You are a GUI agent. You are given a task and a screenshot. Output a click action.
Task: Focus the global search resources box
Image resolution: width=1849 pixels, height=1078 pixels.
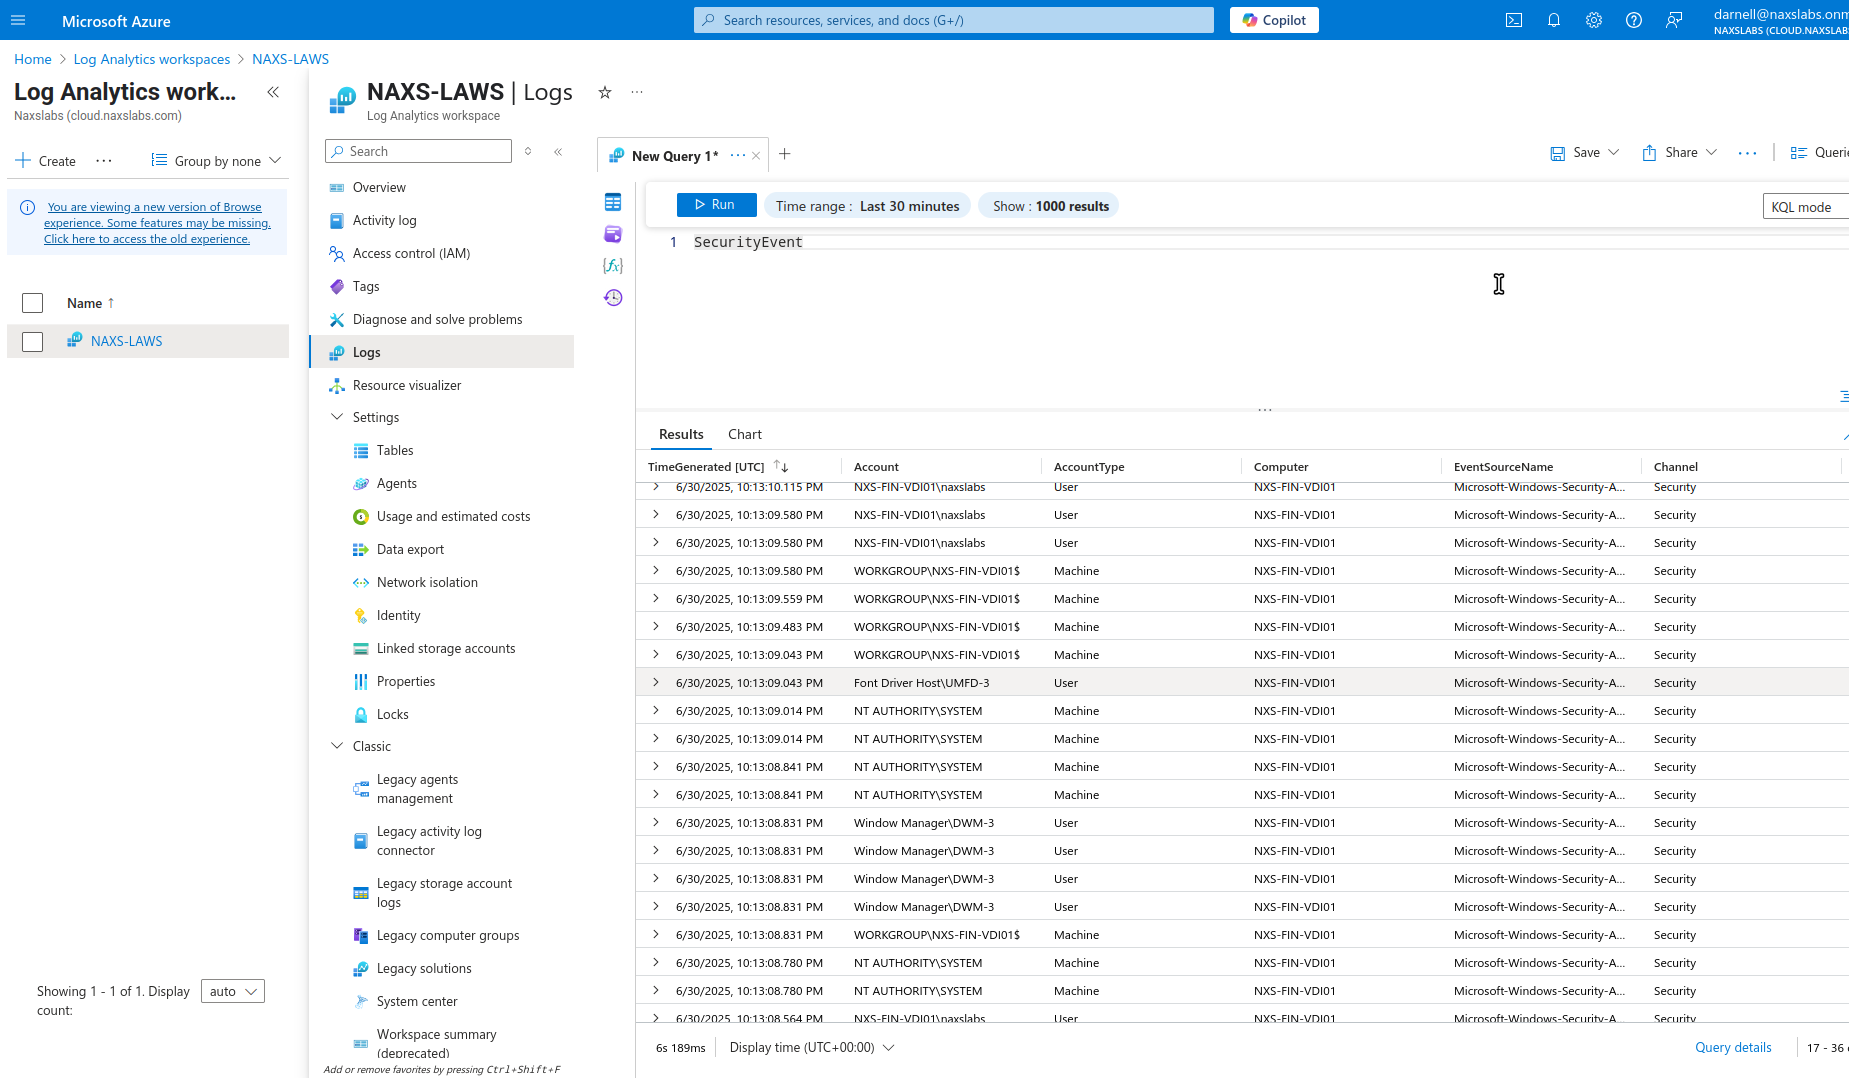pyautogui.click(x=954, y=20)
